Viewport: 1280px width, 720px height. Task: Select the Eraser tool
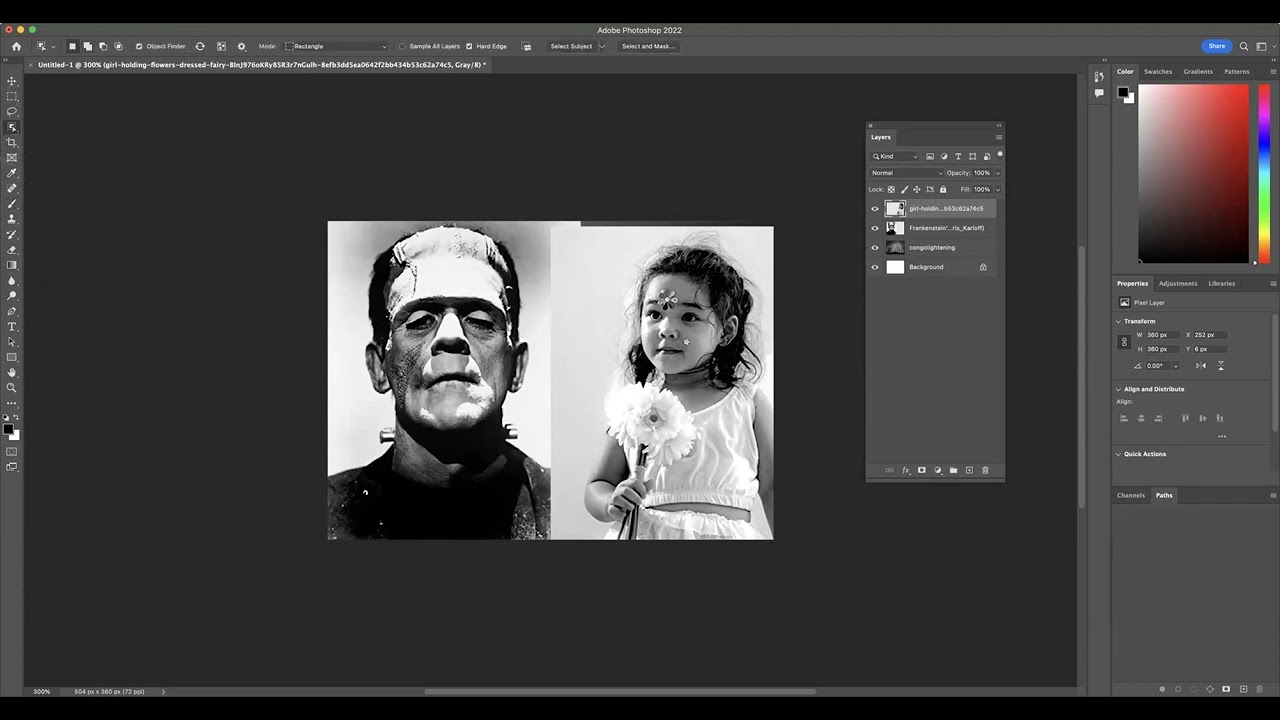[12, 250]
